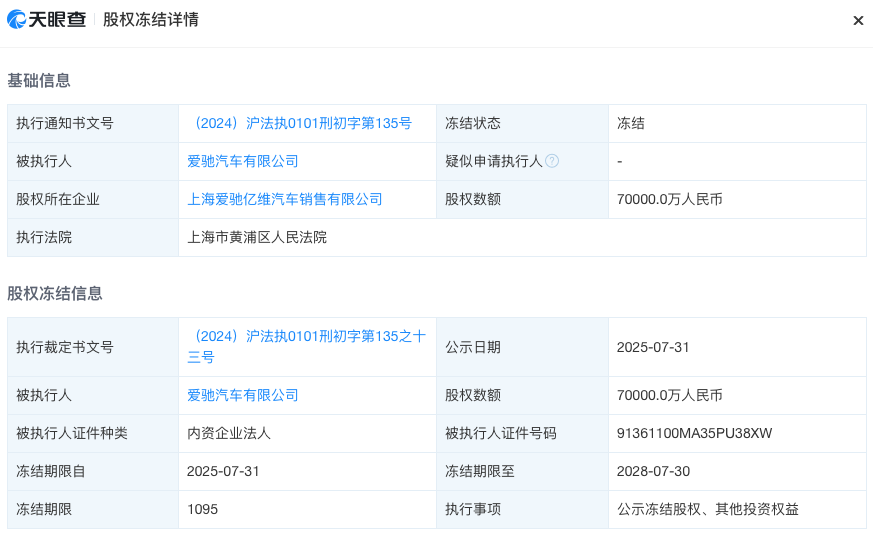The width and height of the screenshot is (873, 533).
Task: Open 上海爱驰亿维汽车销售有限公司 company link
Action: pyautogui.click(x=285, y=199)
